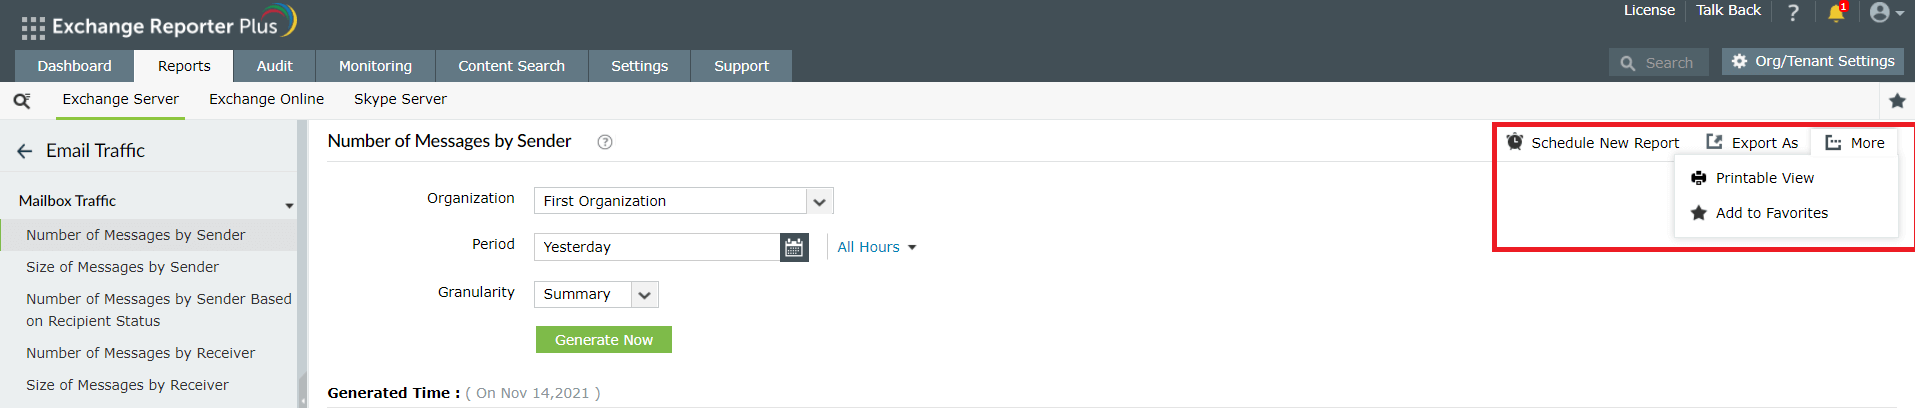
Task: Click the help icon beside report title
Action: (x=605, y=142)
